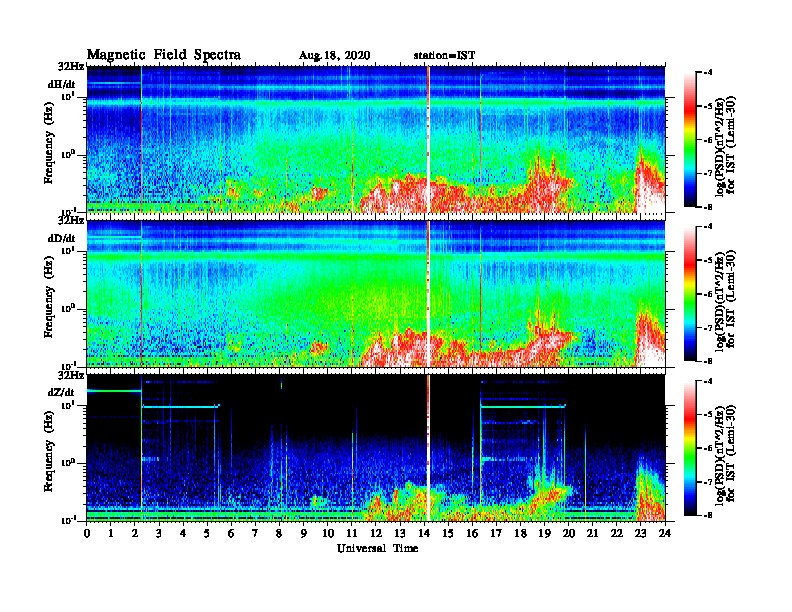792x612 pixels.
Task: Click hour '8' tick on Universal Time axis
Action: tap(279, 533)
